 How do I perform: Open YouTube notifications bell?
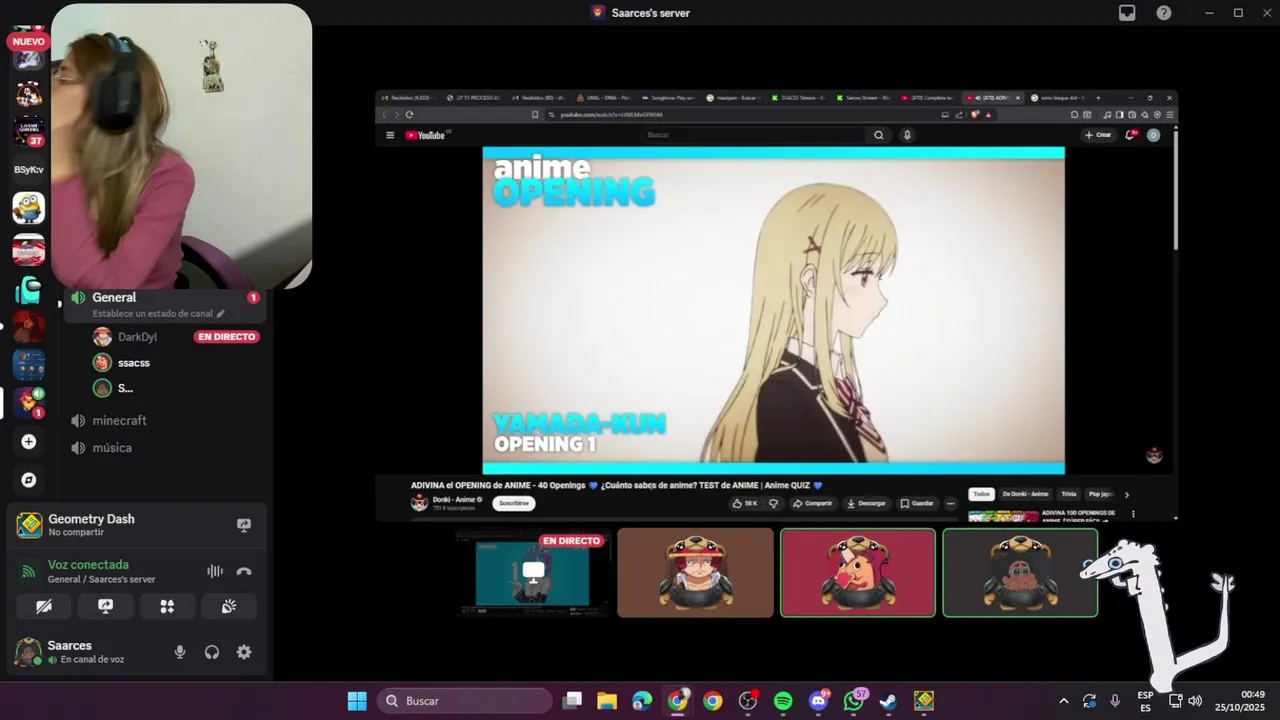pyautogui.click(x=1131, y=135)
